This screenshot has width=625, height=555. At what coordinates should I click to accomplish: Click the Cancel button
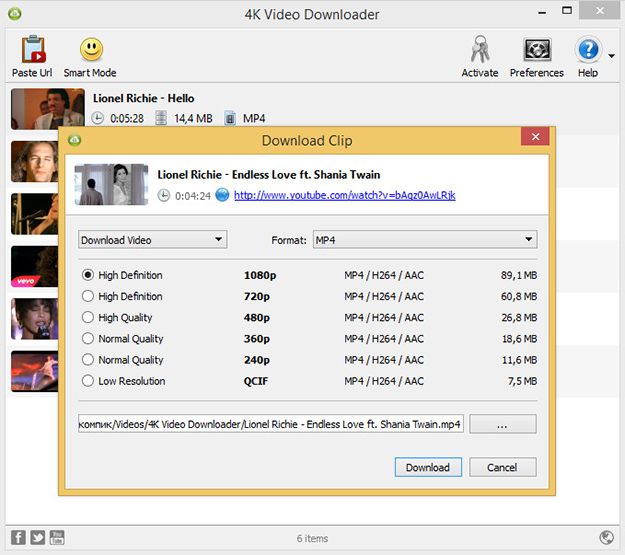pyautogui.click(x=503, y=467)
